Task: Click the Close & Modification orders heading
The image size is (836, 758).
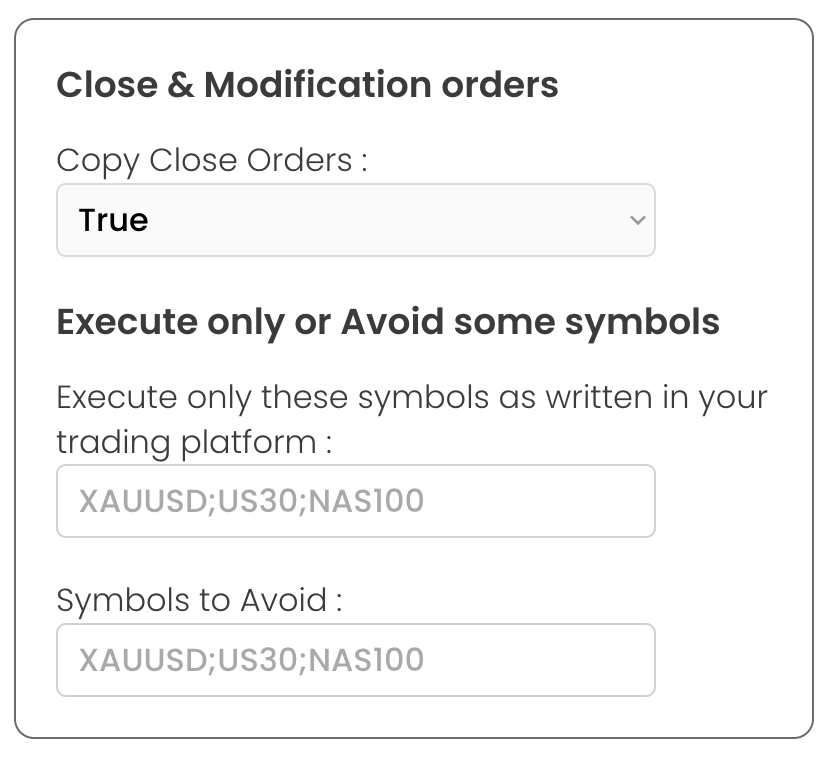Action: click(x=307, y=85)
